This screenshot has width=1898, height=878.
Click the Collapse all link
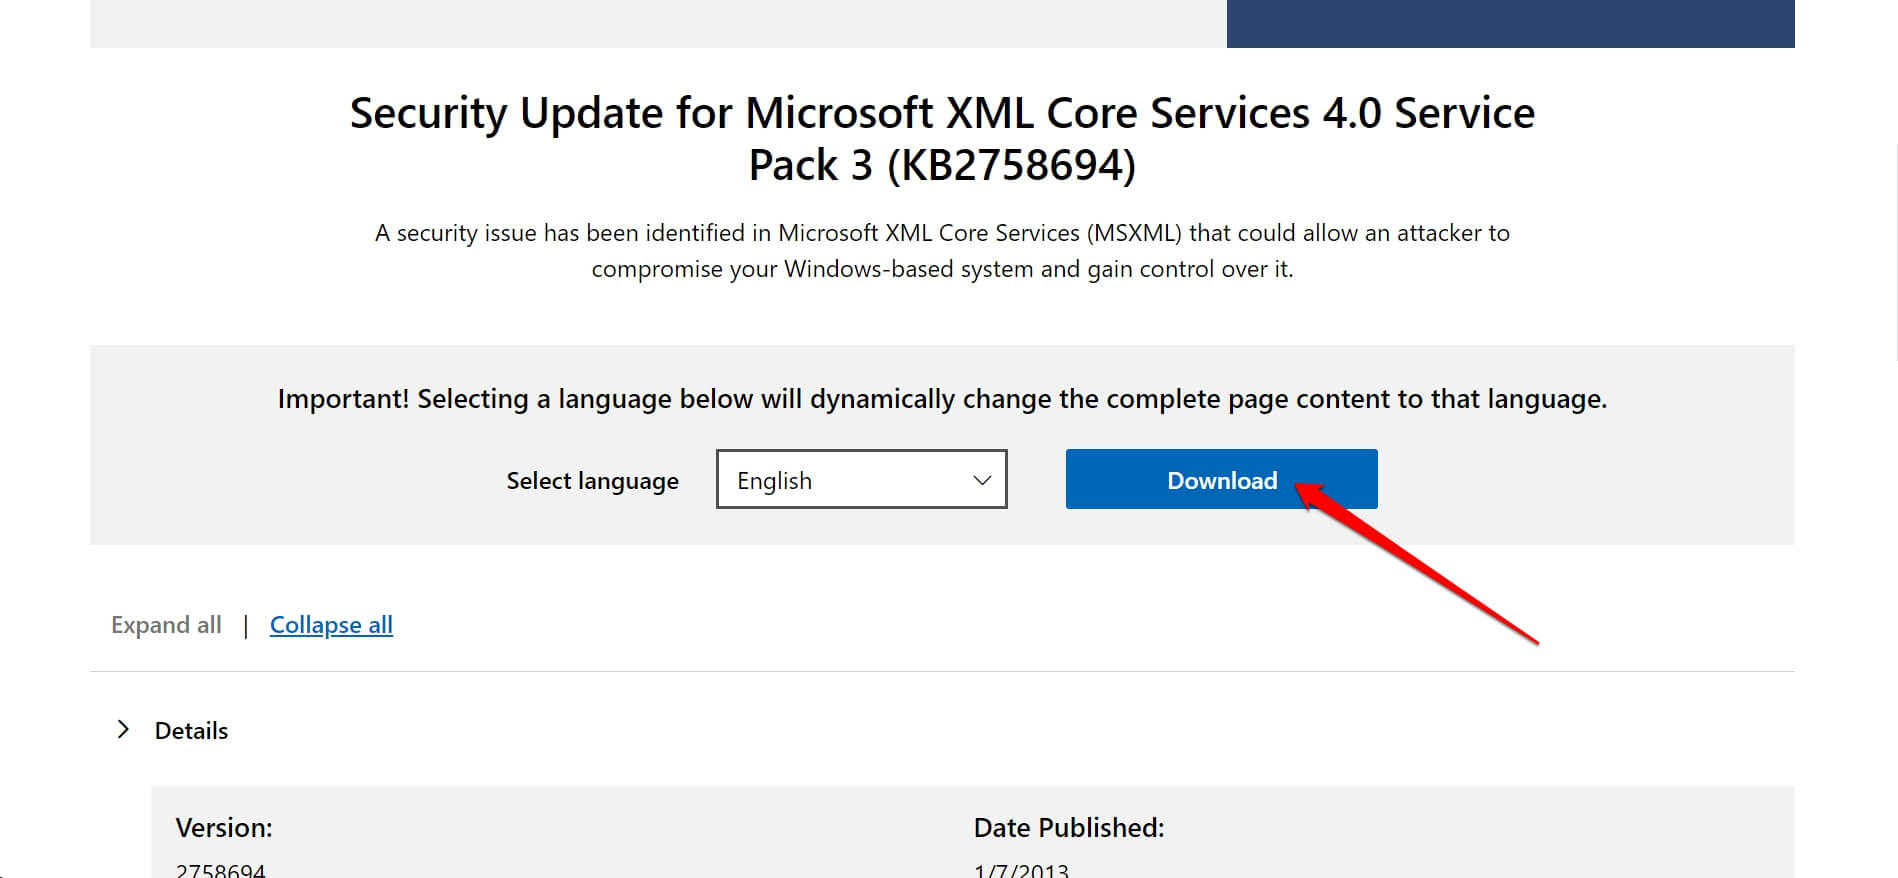point(331,625)
